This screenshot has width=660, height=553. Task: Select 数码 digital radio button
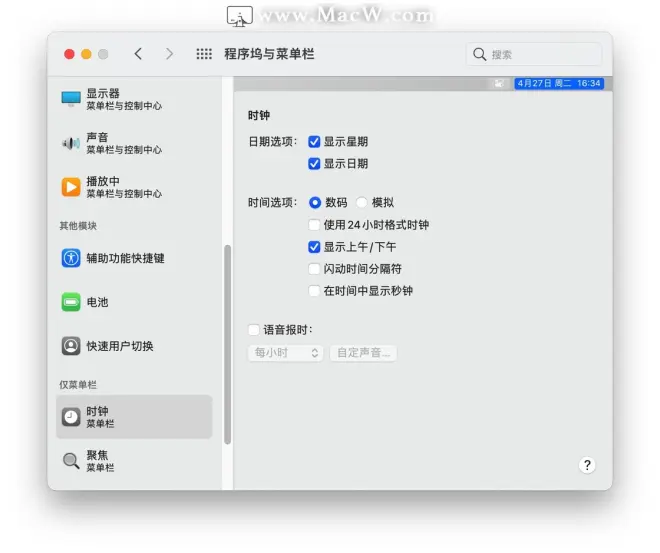(314, 203)
